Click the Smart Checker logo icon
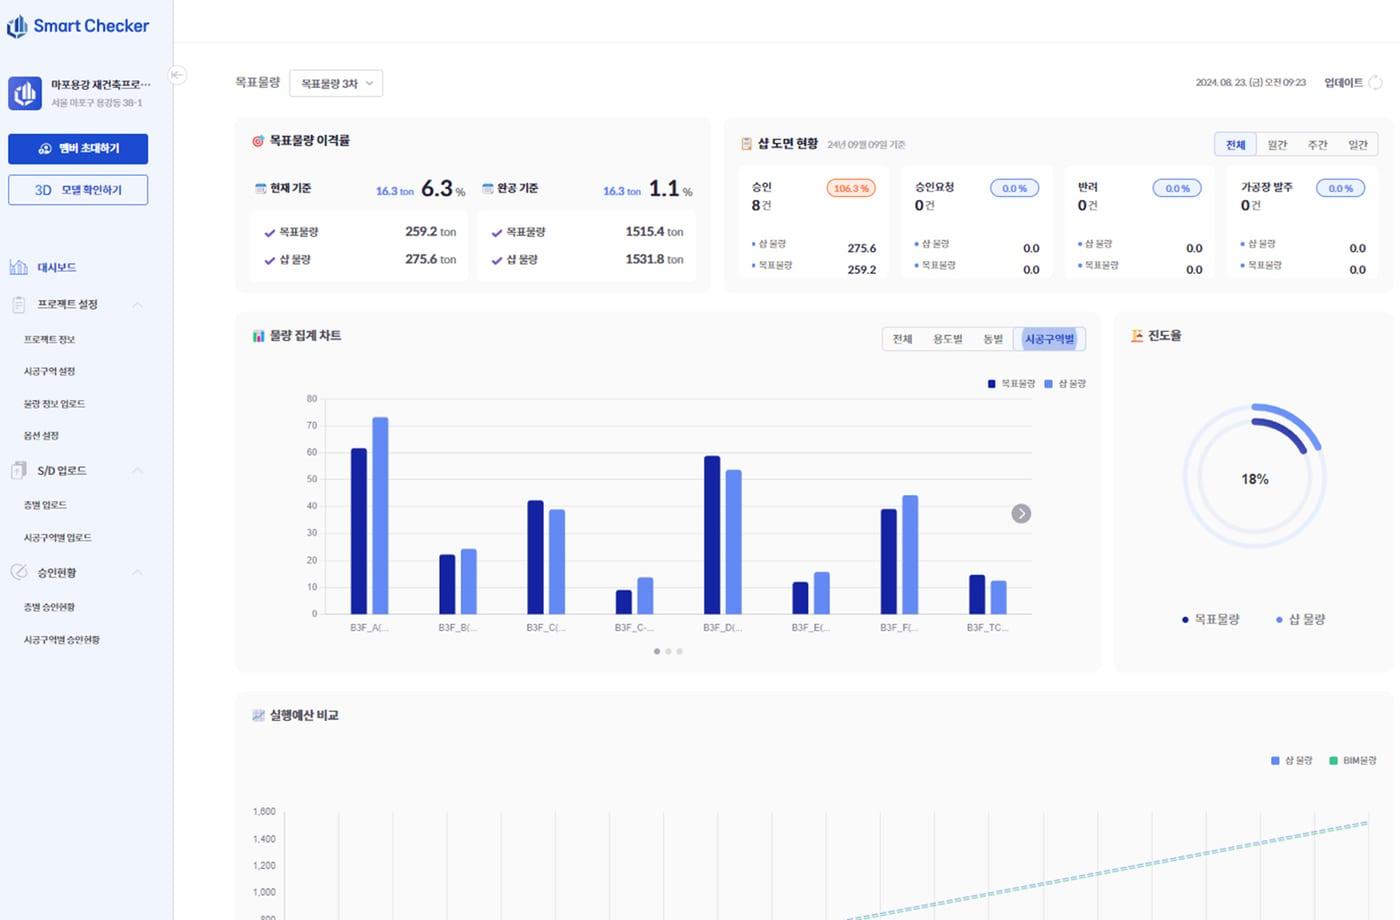Viewport: 1400px width, 920px height. pyautogui.click(x=17, y=27)
